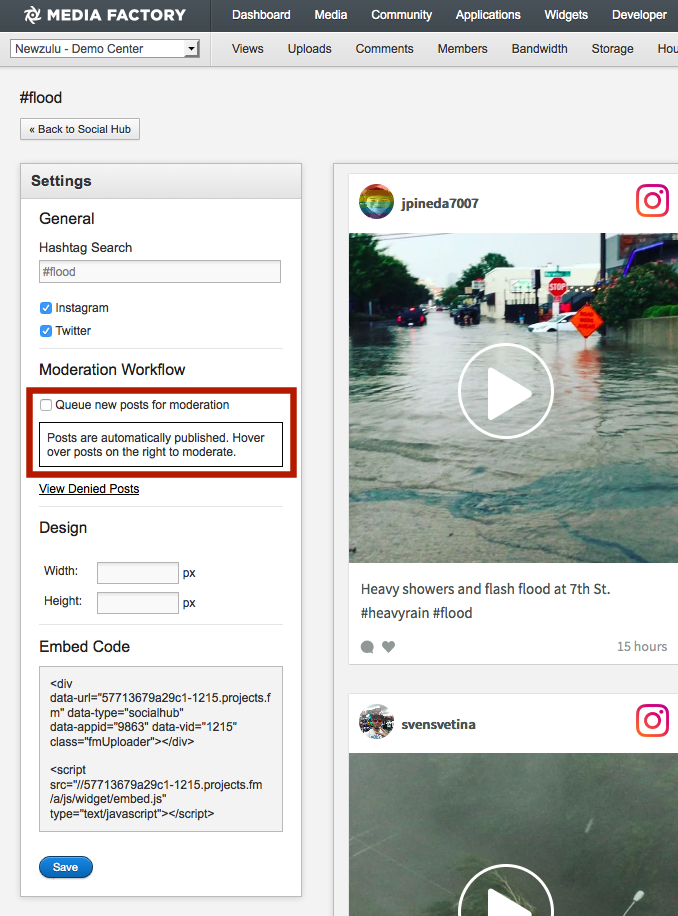
Task: Click Instagram icon on svensvetina post
Action: 652,721
